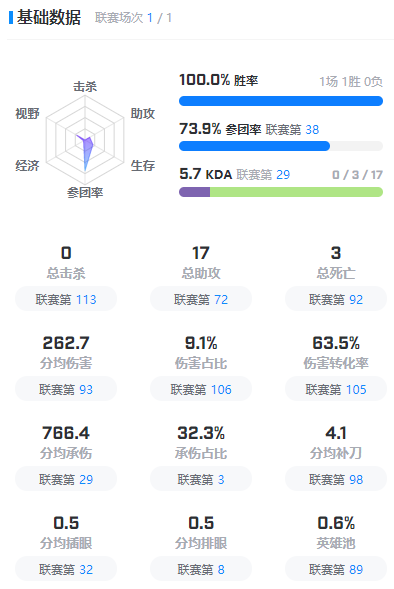Click the 联赛第 106 badge under 伤害占比

tap(201, 390)
